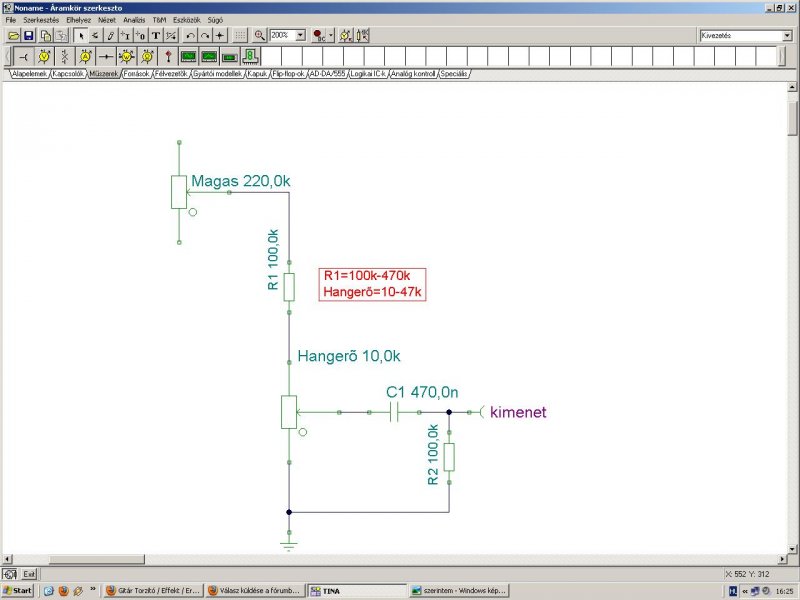Select the R1 100,0k resistor
800x600 pixels.
(289, 287)
